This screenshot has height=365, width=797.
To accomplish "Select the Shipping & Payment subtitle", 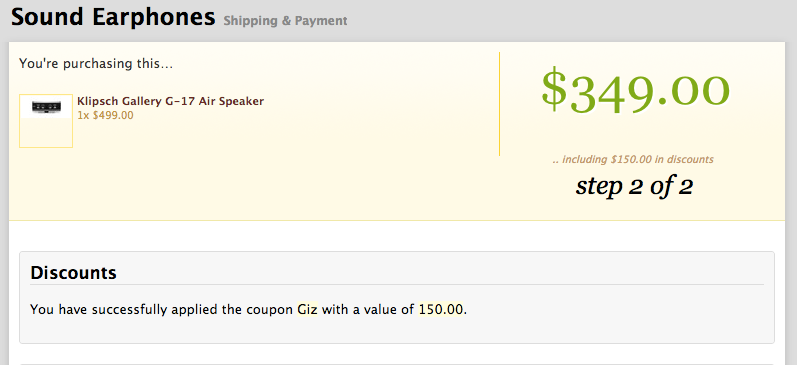I will pyautogui.click(x=285, y=21).
